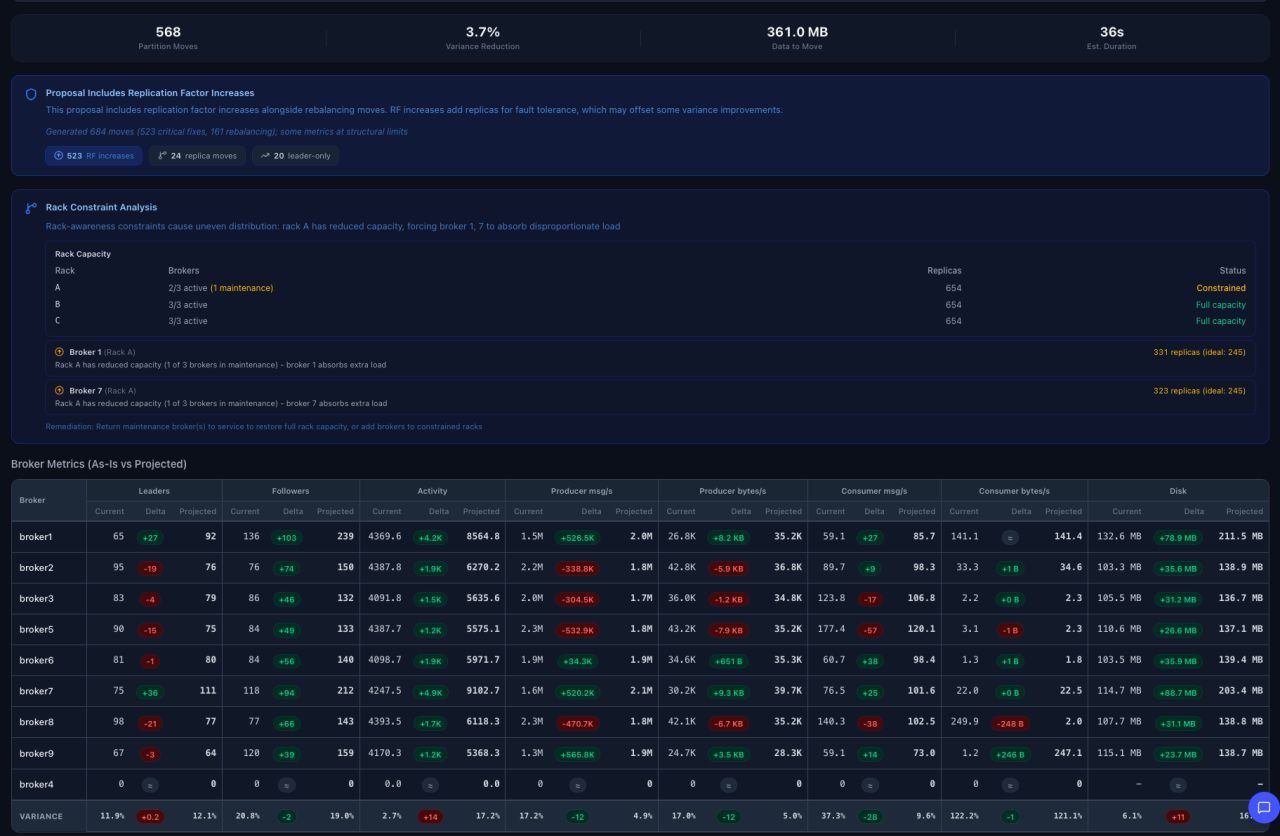Viewport: 1280px width, 836px height.
Task: Click the Leaders column group header
Action: (154, 491)
